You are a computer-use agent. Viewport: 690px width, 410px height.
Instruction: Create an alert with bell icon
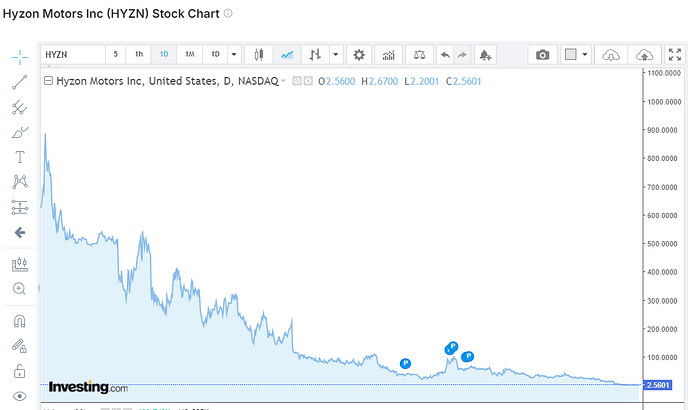[485, 55]
